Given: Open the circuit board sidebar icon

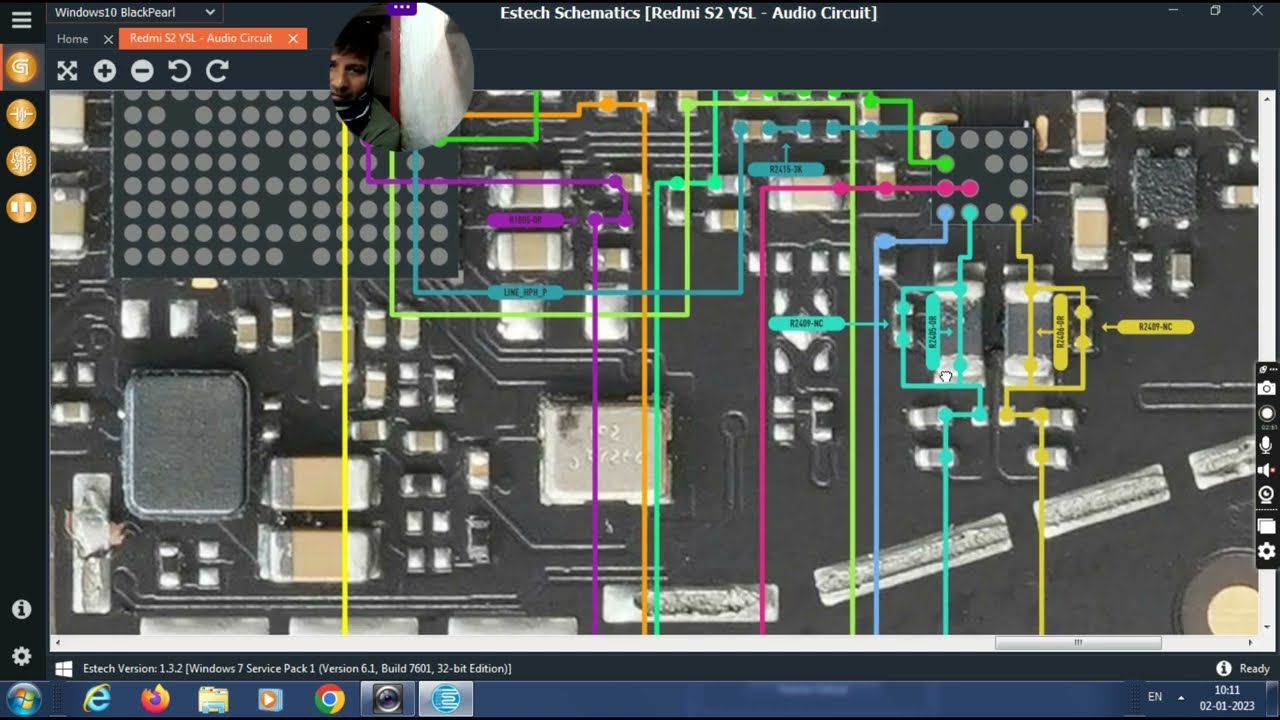Looking at the screenshot, I should point(21,161).
